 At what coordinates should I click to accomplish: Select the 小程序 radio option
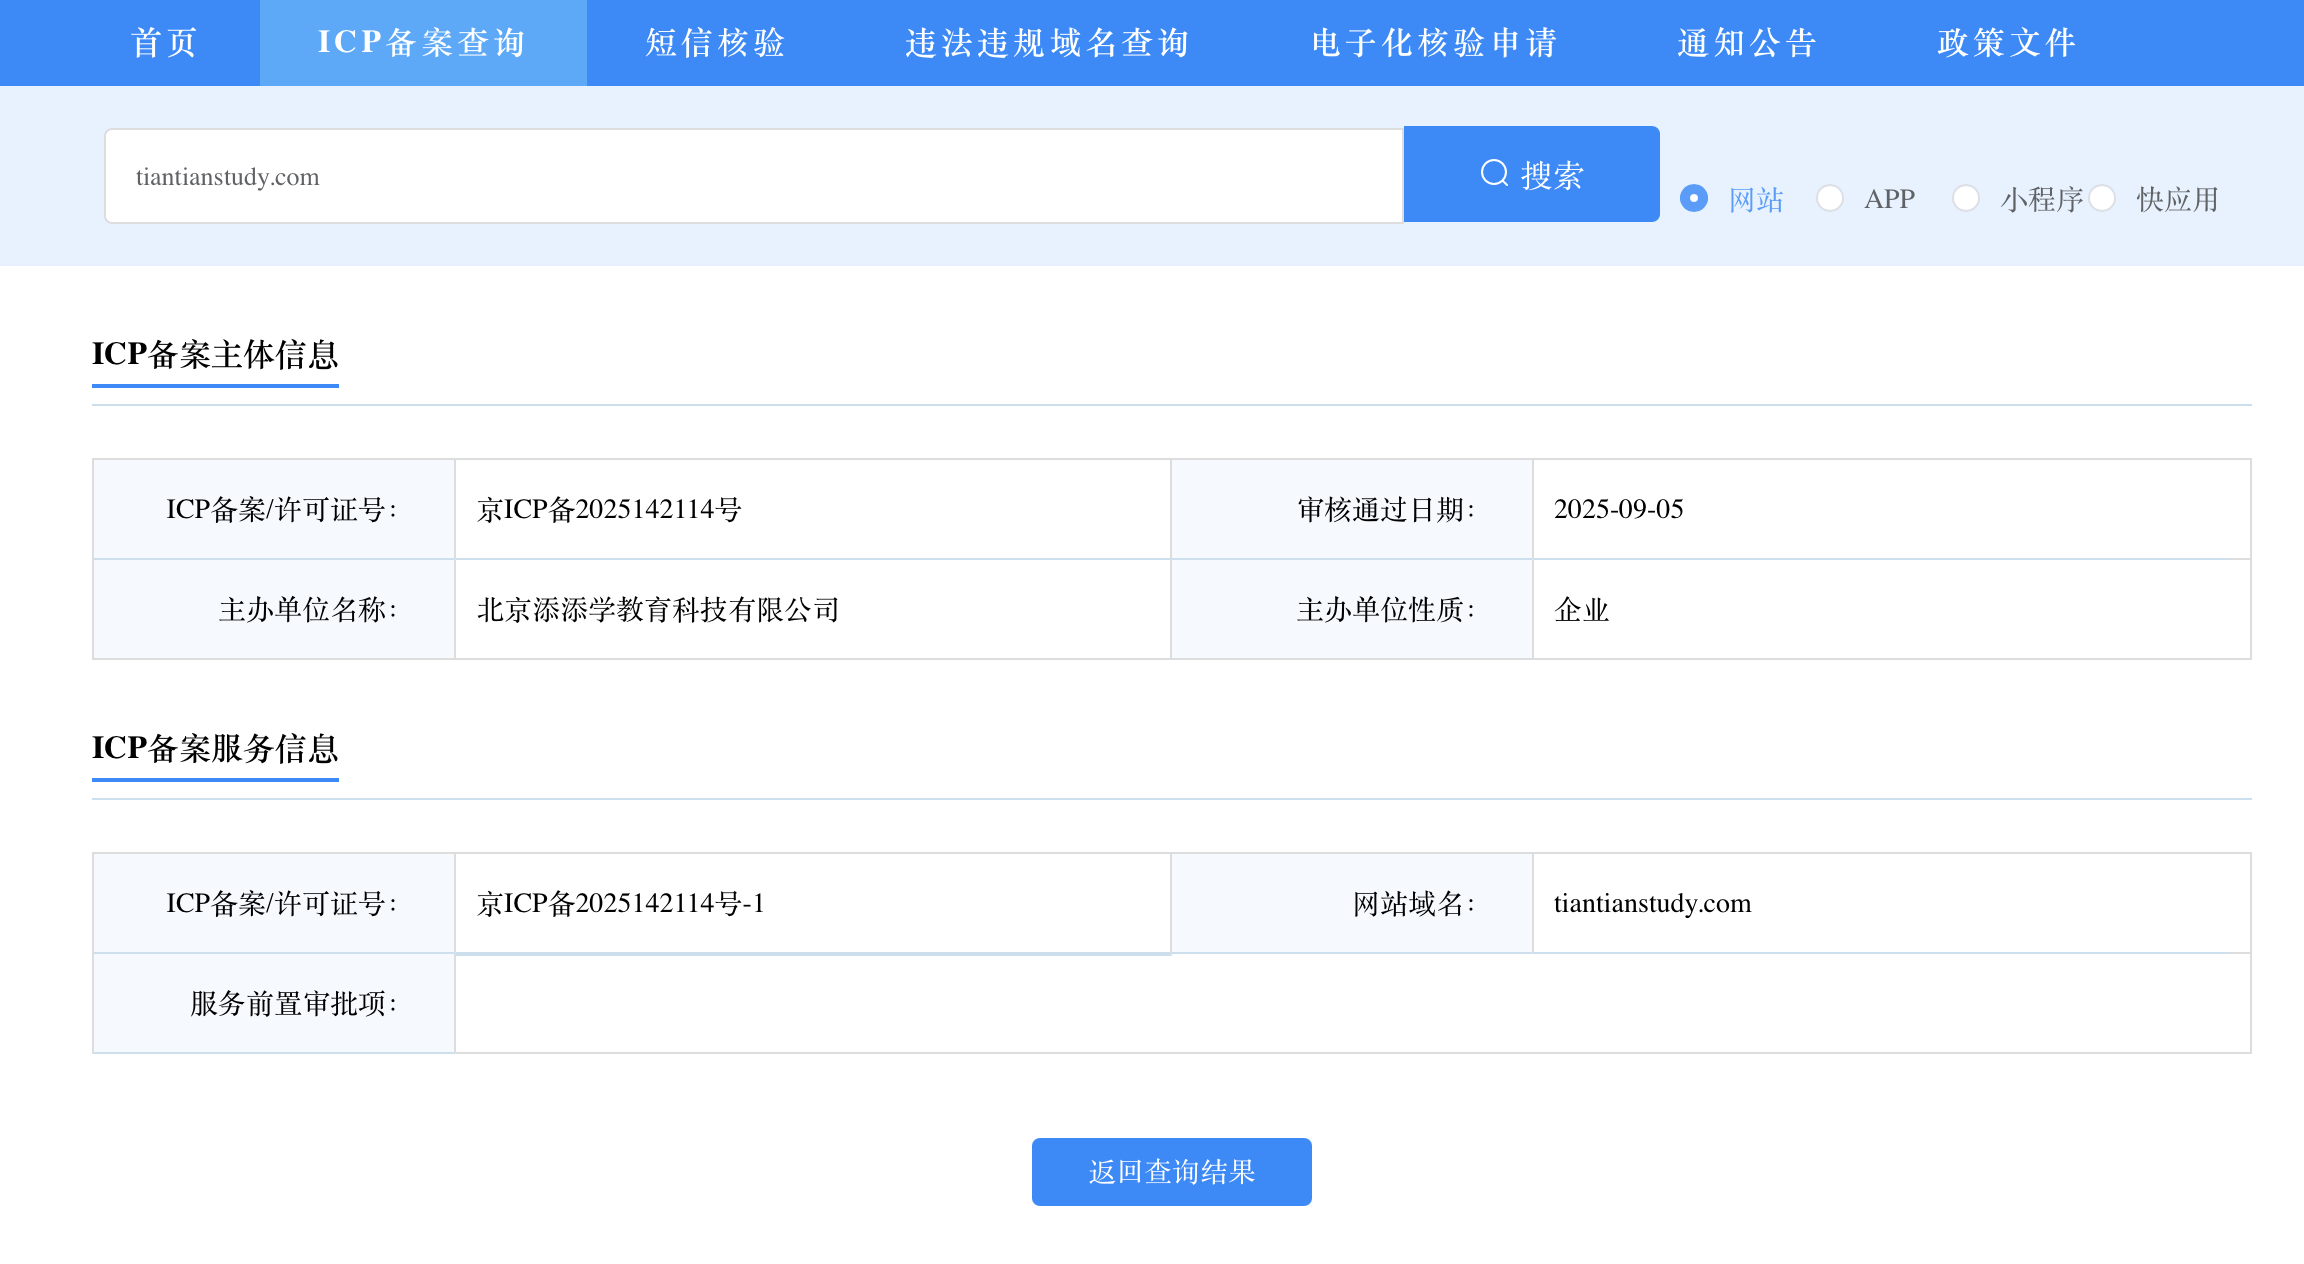pos(1966,198)
